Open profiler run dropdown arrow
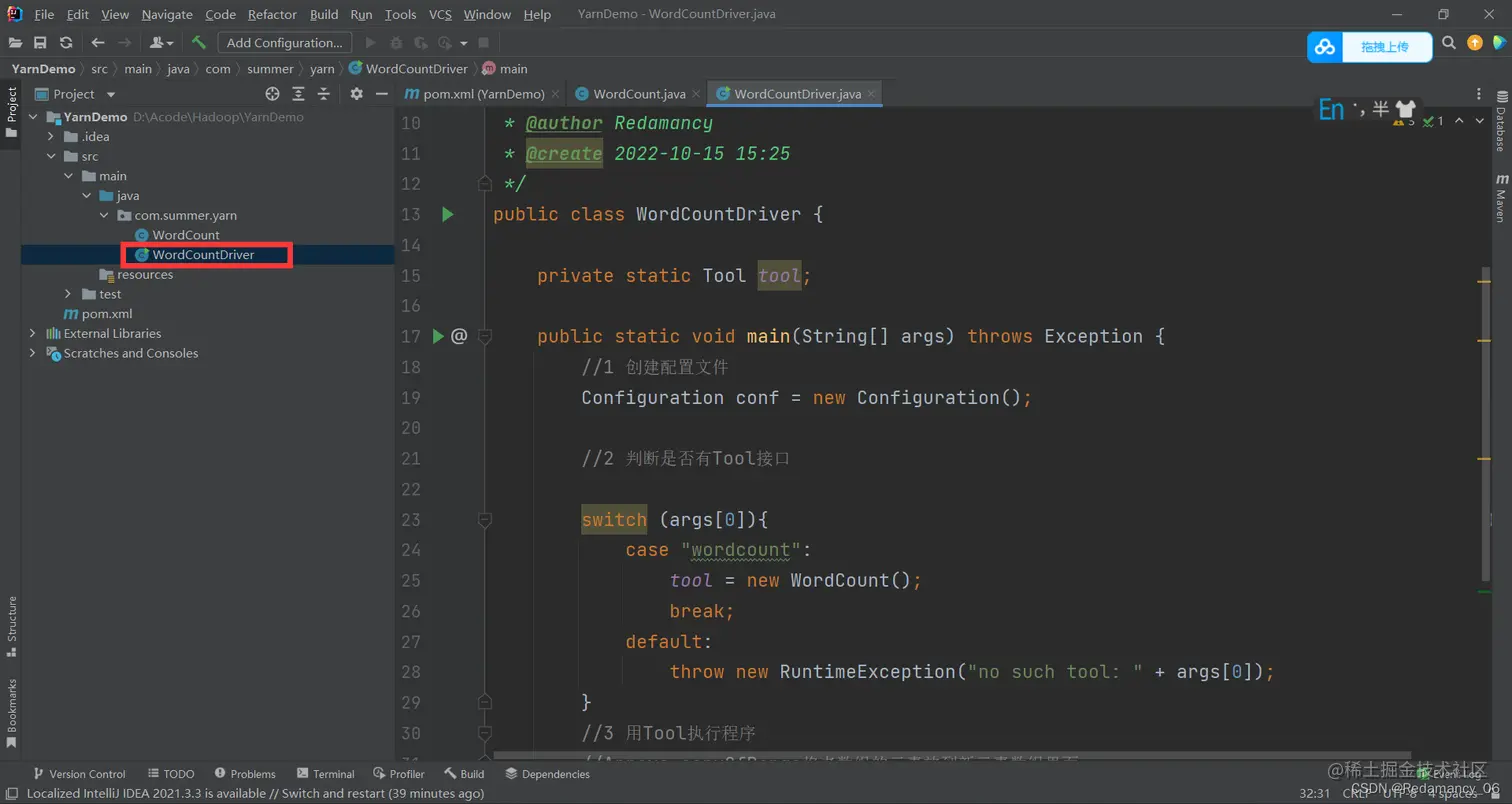This screenshot has height=804, width=1512. (464, 43)
